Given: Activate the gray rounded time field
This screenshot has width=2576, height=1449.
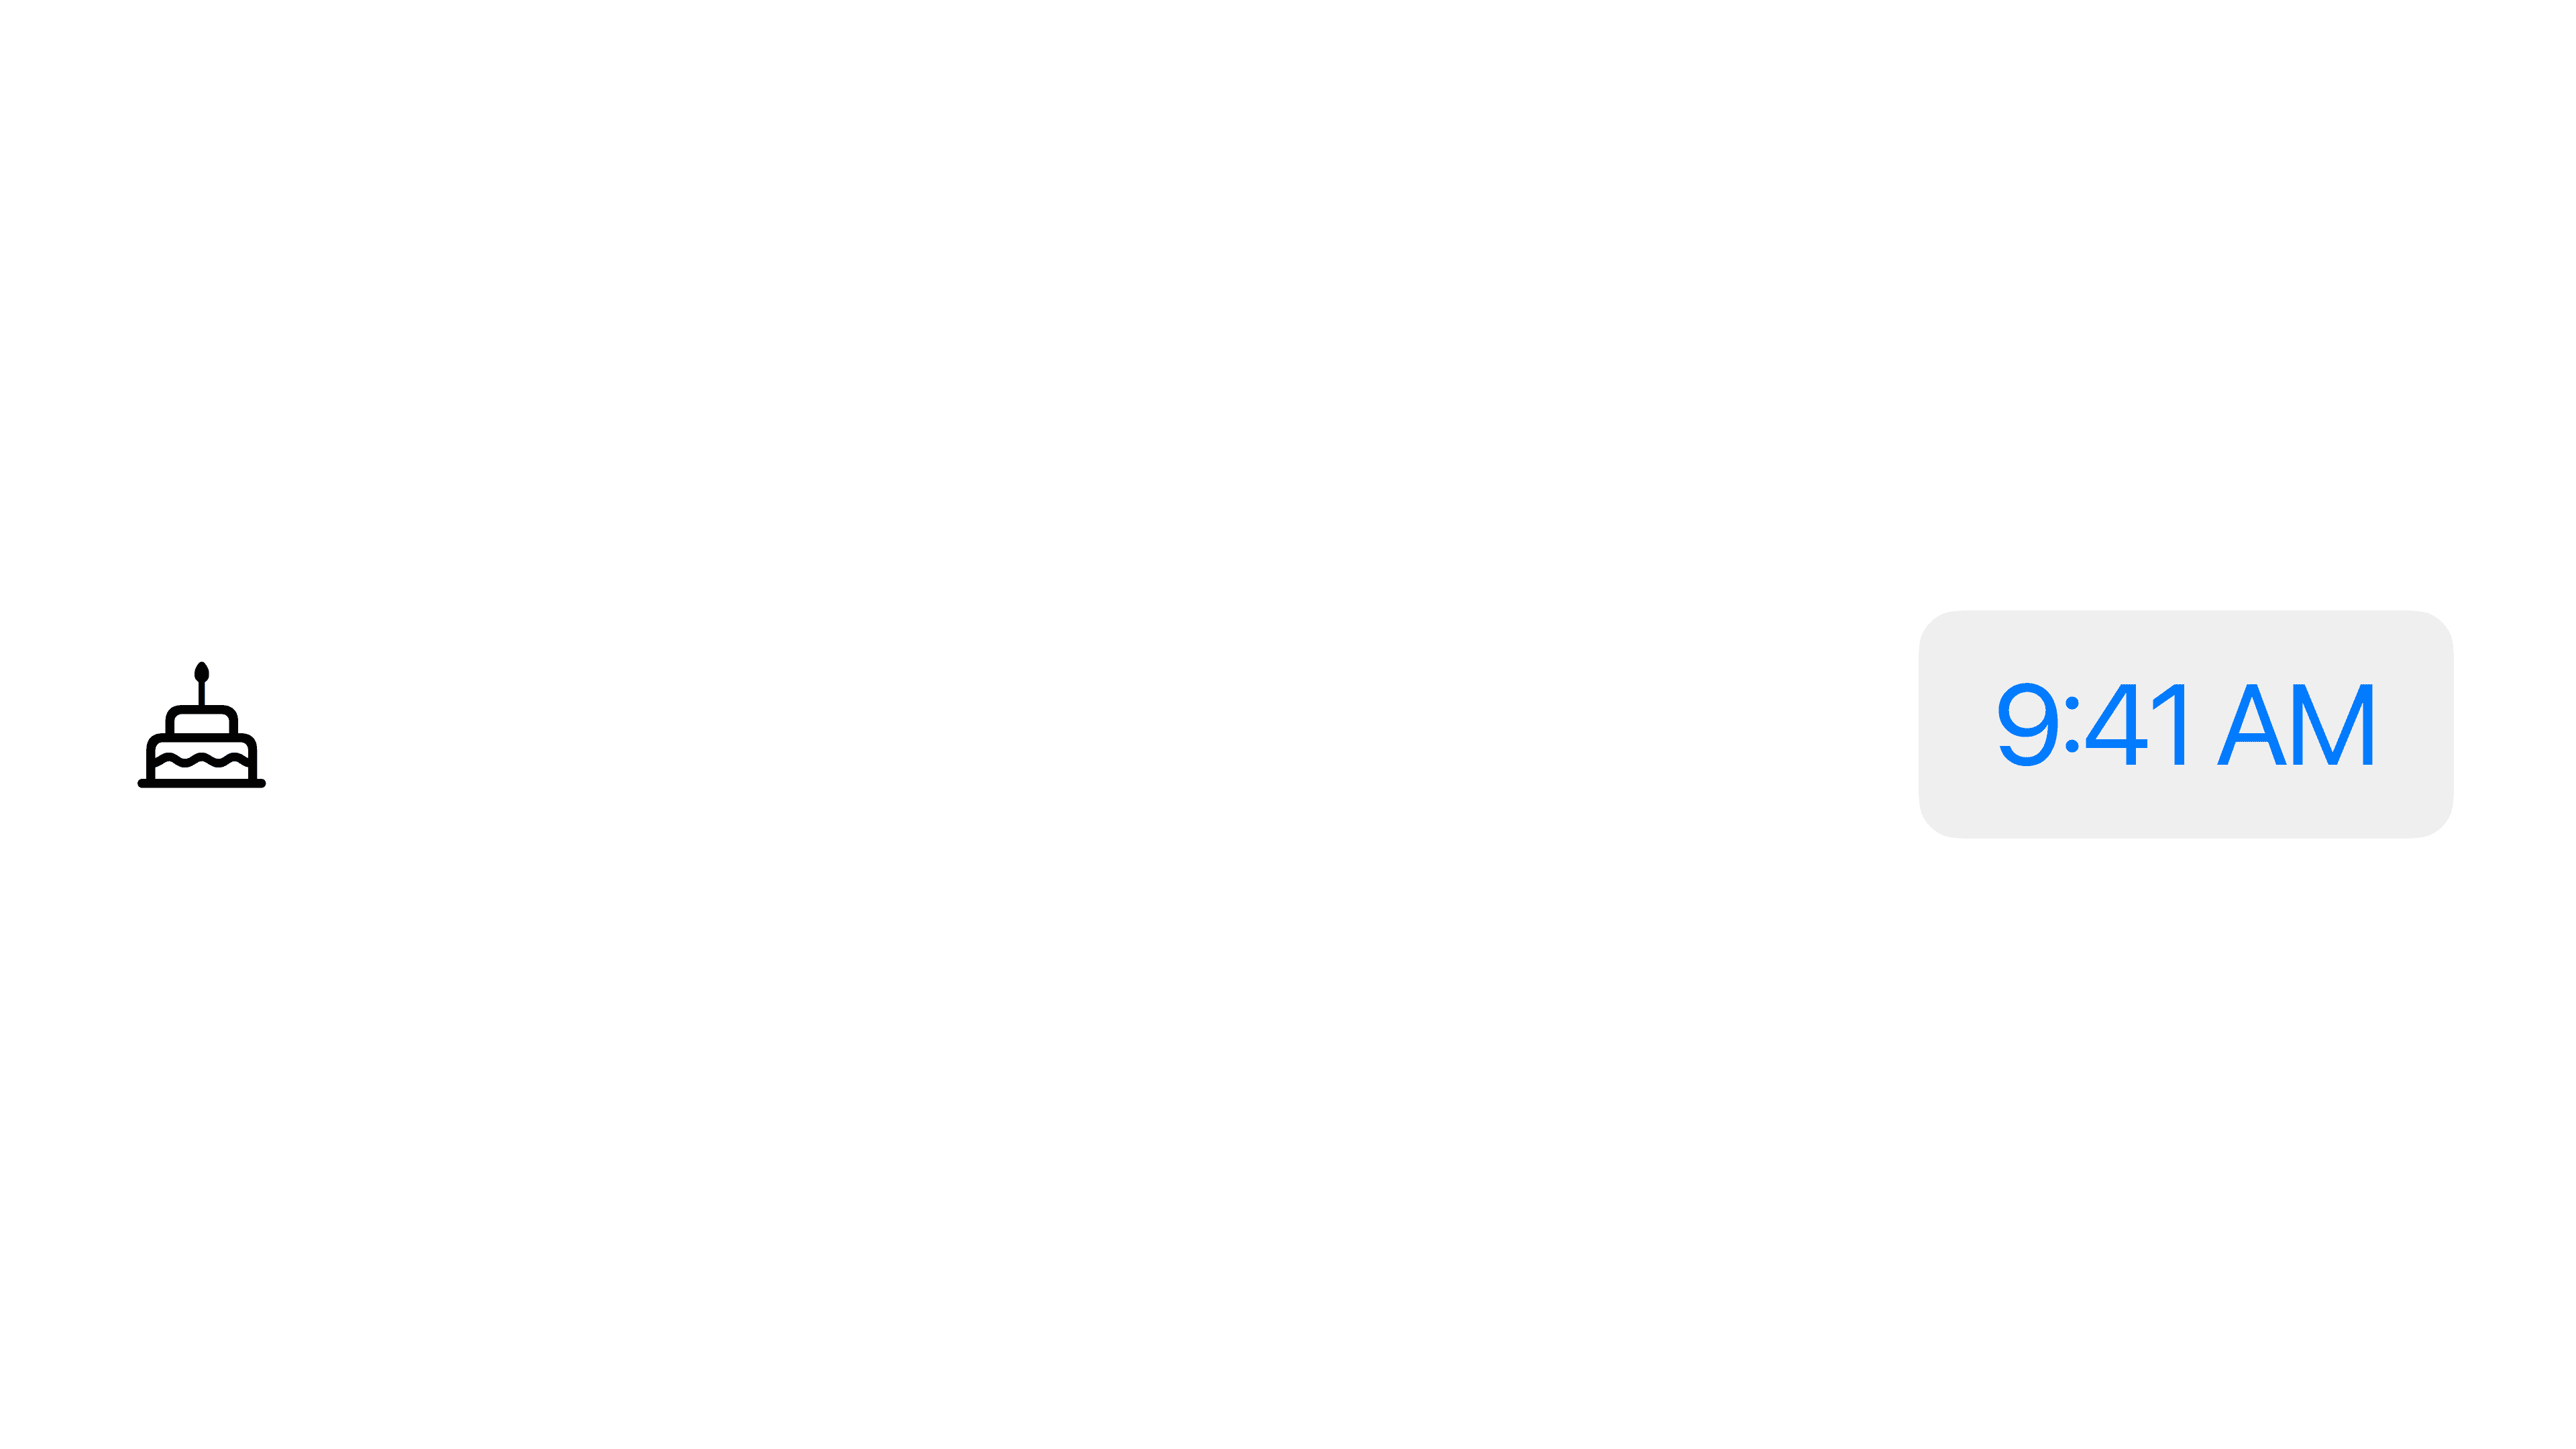Looking at the screenshot, I should pyautogui.click(x=2185, y=724).
